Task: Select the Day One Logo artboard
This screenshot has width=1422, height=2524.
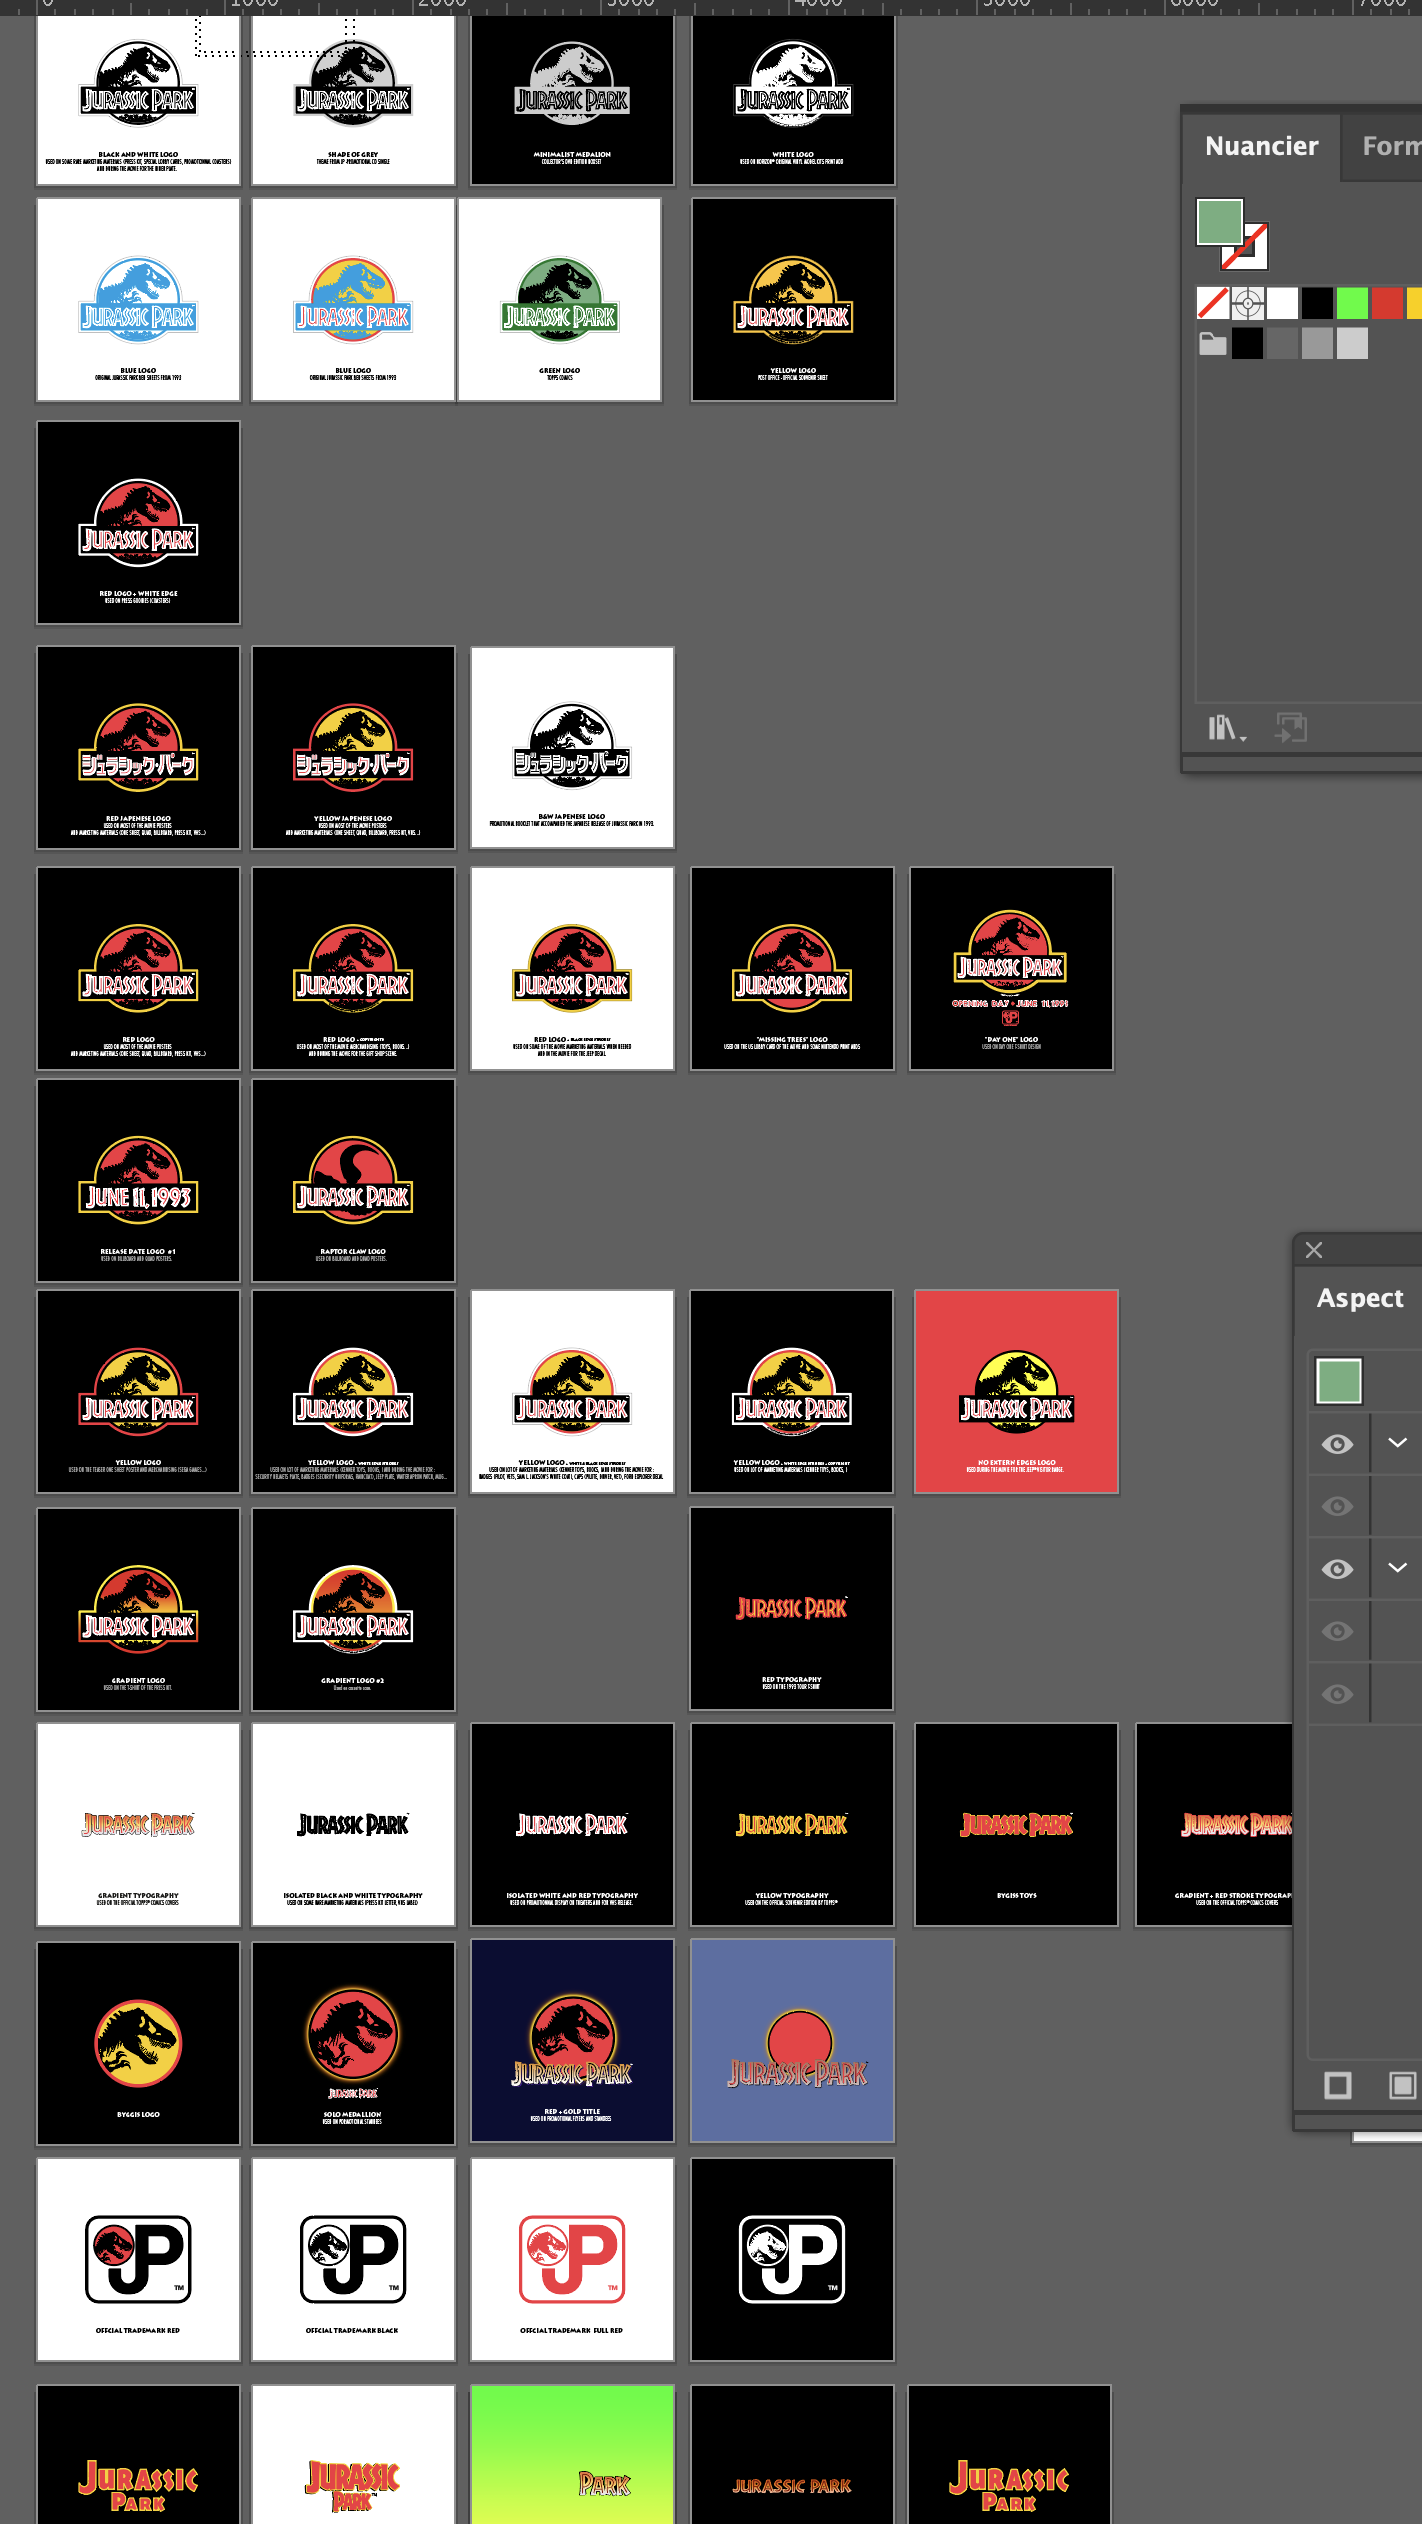Action: coord(1011,968)
